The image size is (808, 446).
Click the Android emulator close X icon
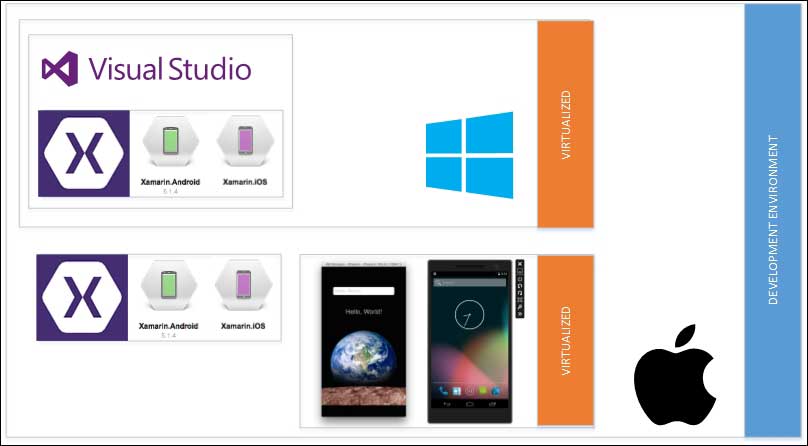[520, 264]
